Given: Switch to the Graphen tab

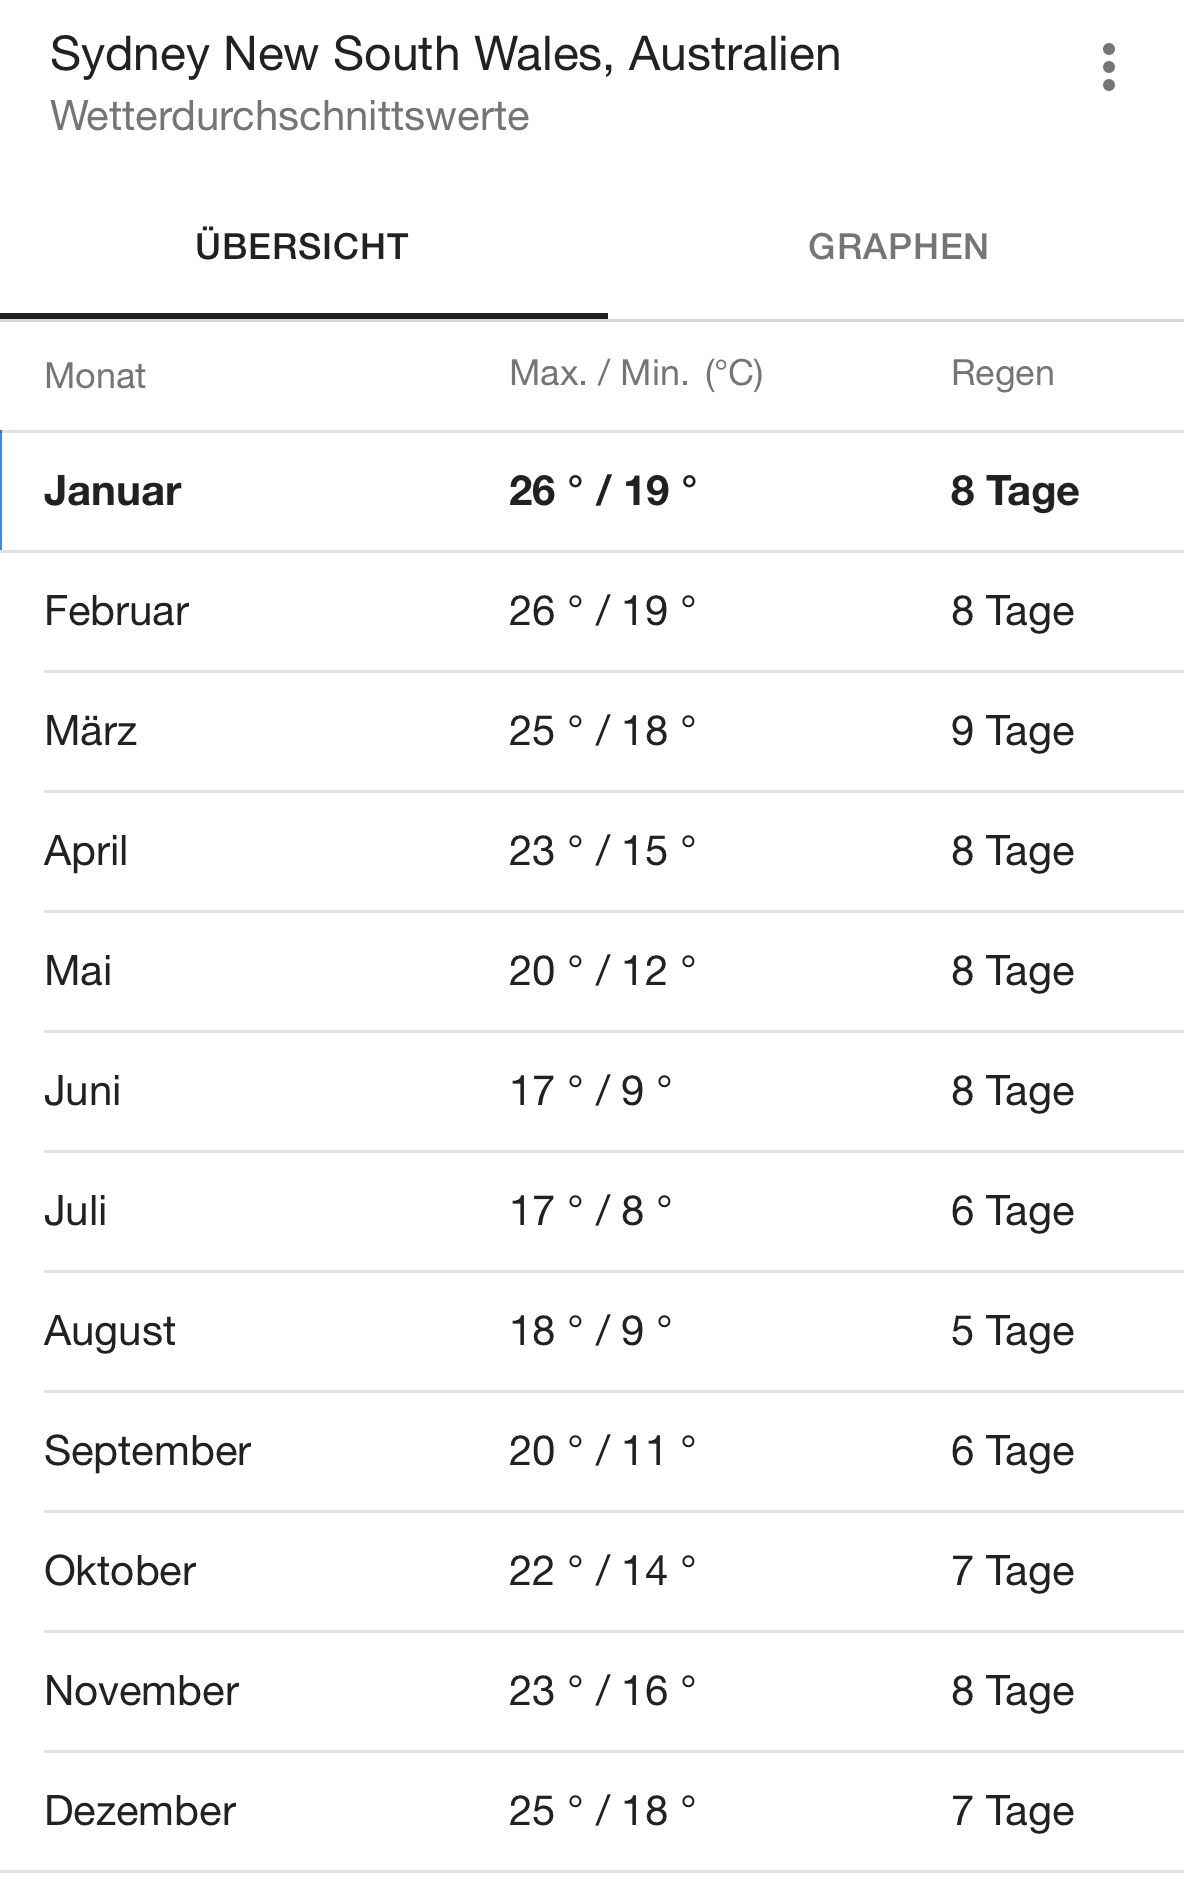Looking at the screenshot, I should (x=897, y=247).
